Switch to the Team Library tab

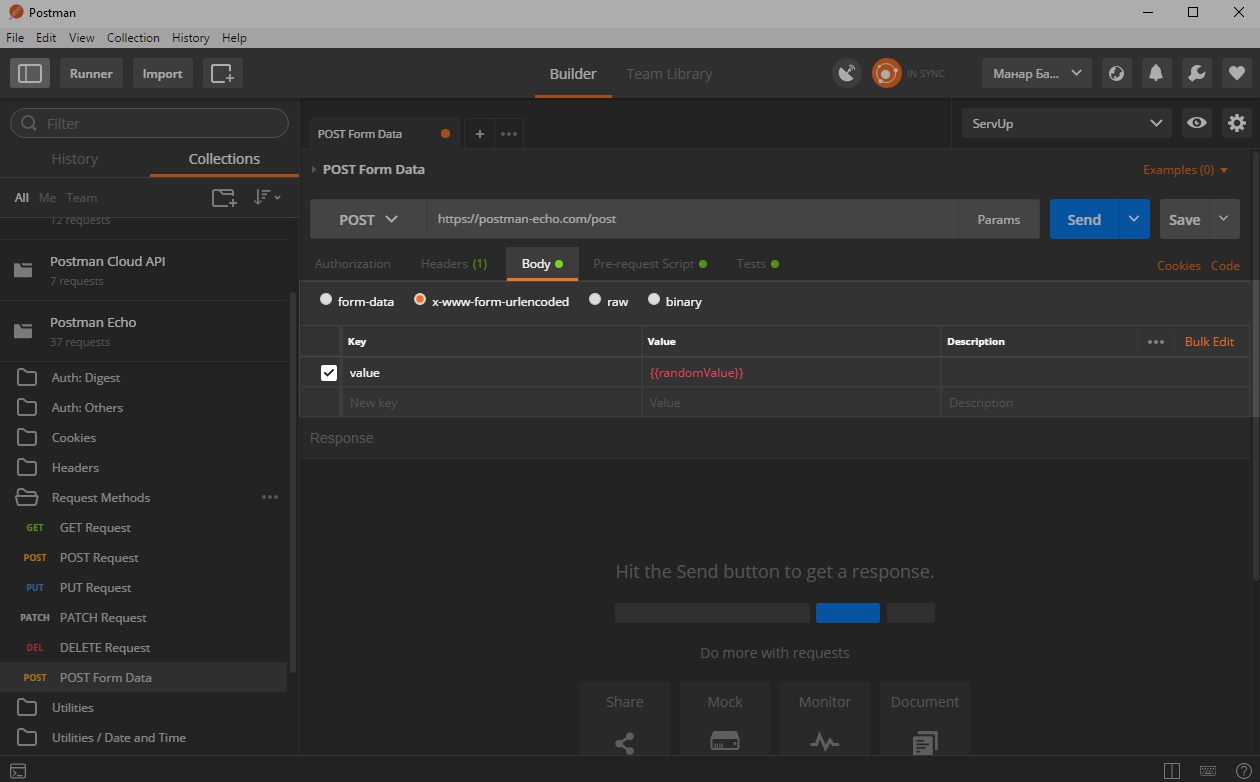[x=669, y=73]
